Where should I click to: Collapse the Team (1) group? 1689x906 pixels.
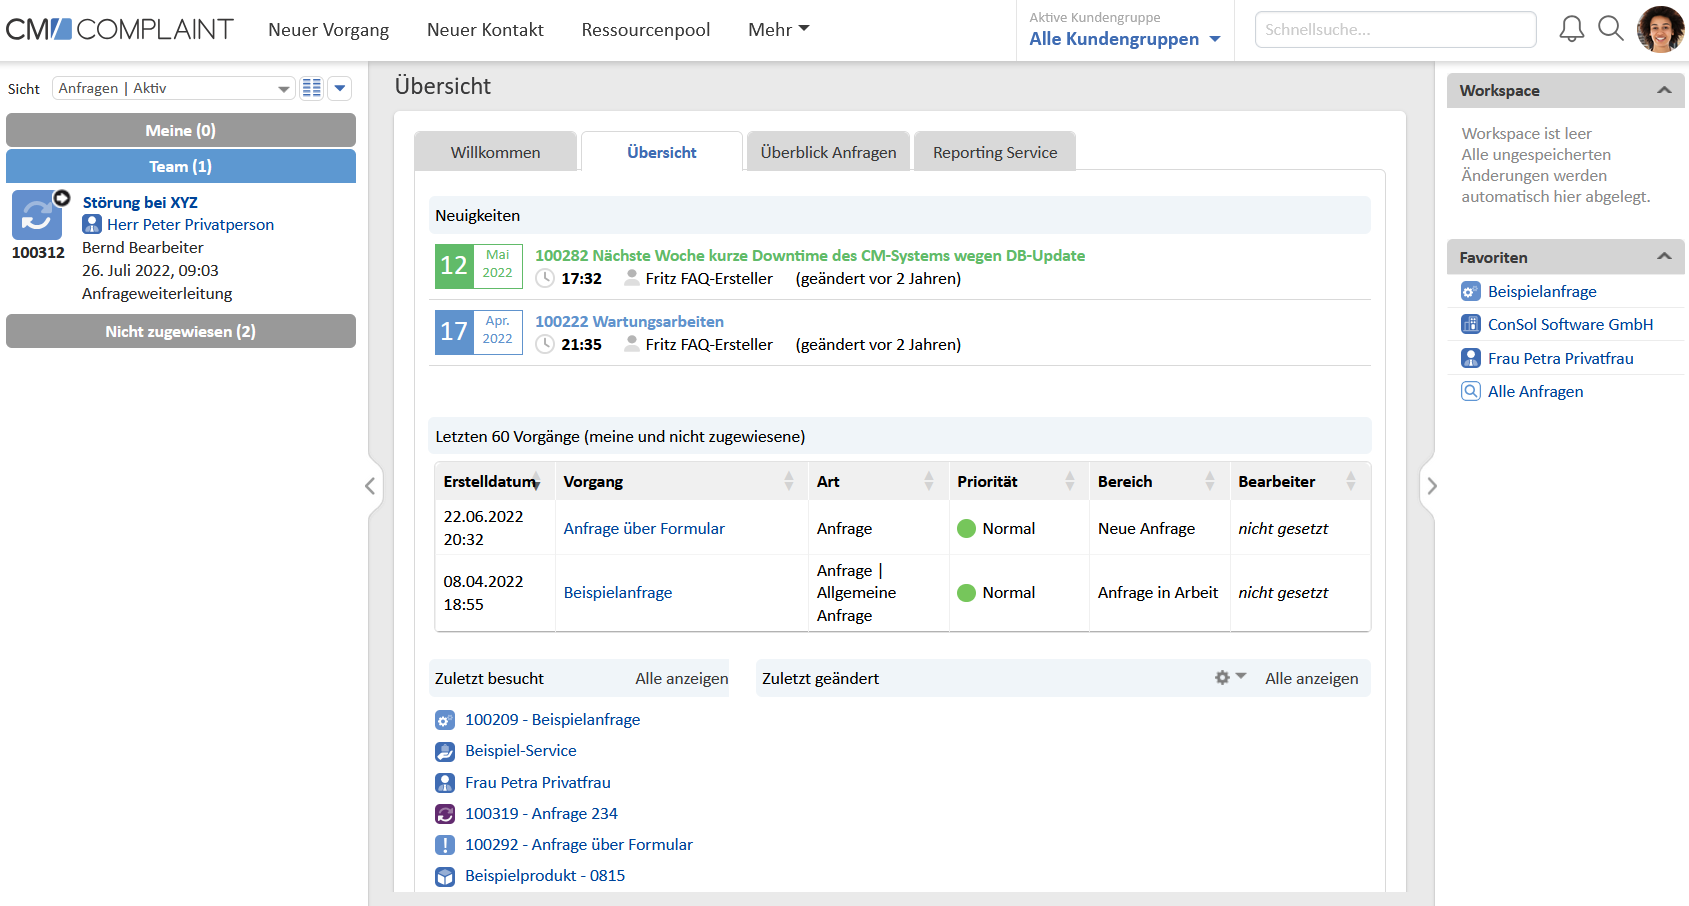[x=181, y=166]
